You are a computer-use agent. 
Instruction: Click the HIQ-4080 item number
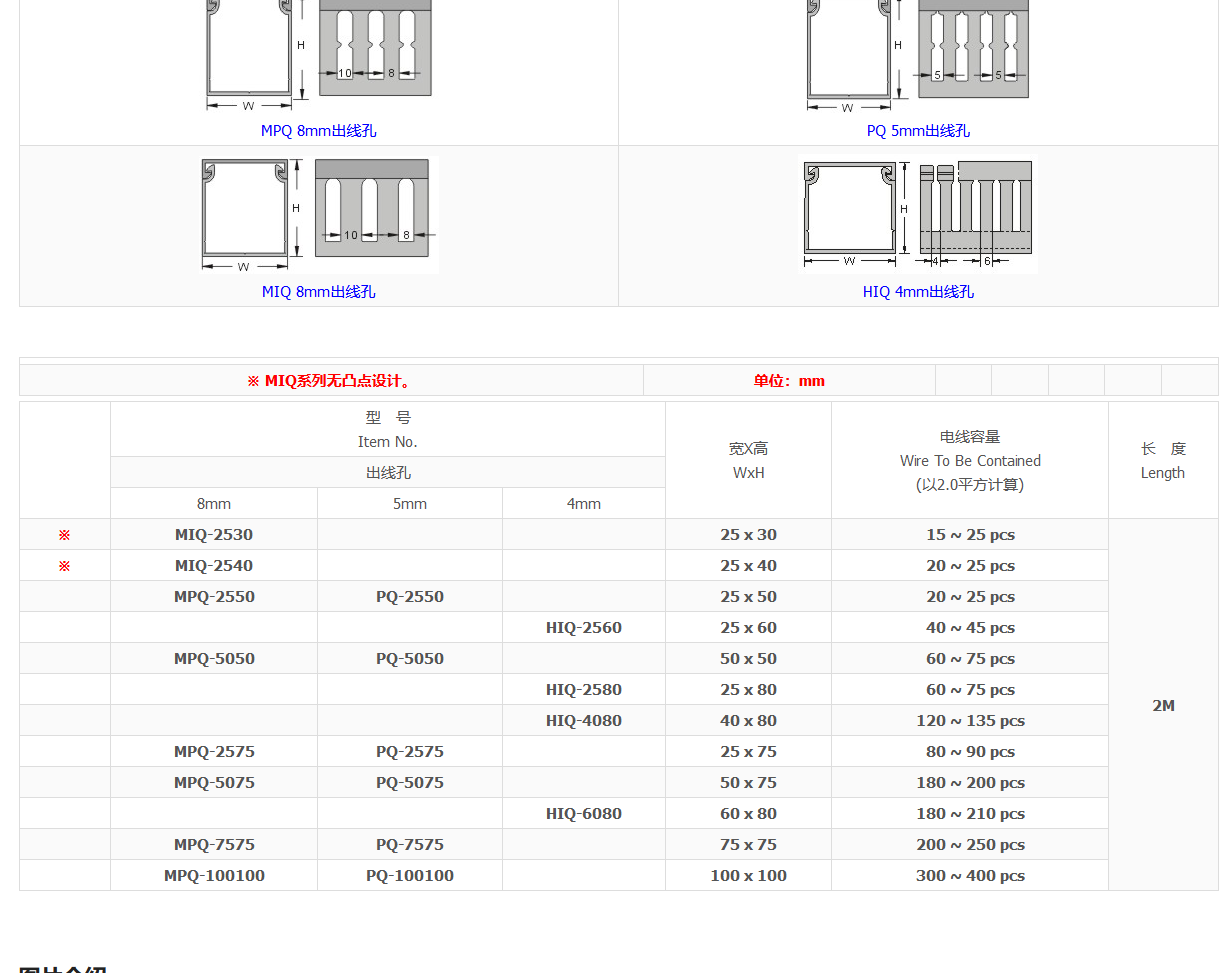pos(583,721)
